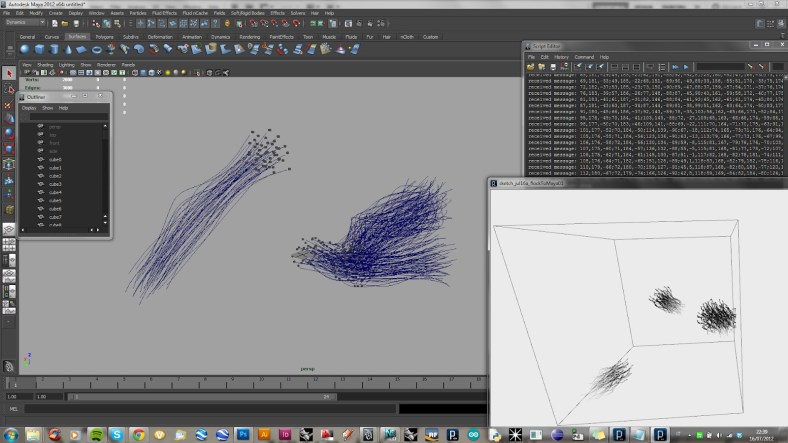Select cube0 in the Outliner list
Viewport: 788px width, 443px height.
55,159
